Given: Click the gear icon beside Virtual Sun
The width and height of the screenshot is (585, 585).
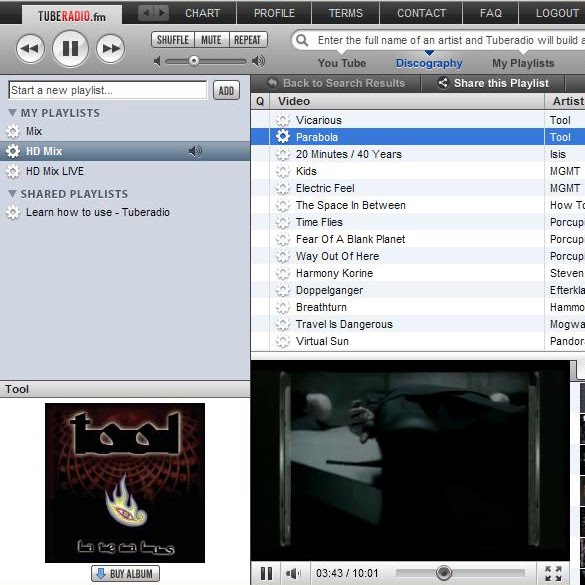Looking at the screenshot, I should [282, 341].
